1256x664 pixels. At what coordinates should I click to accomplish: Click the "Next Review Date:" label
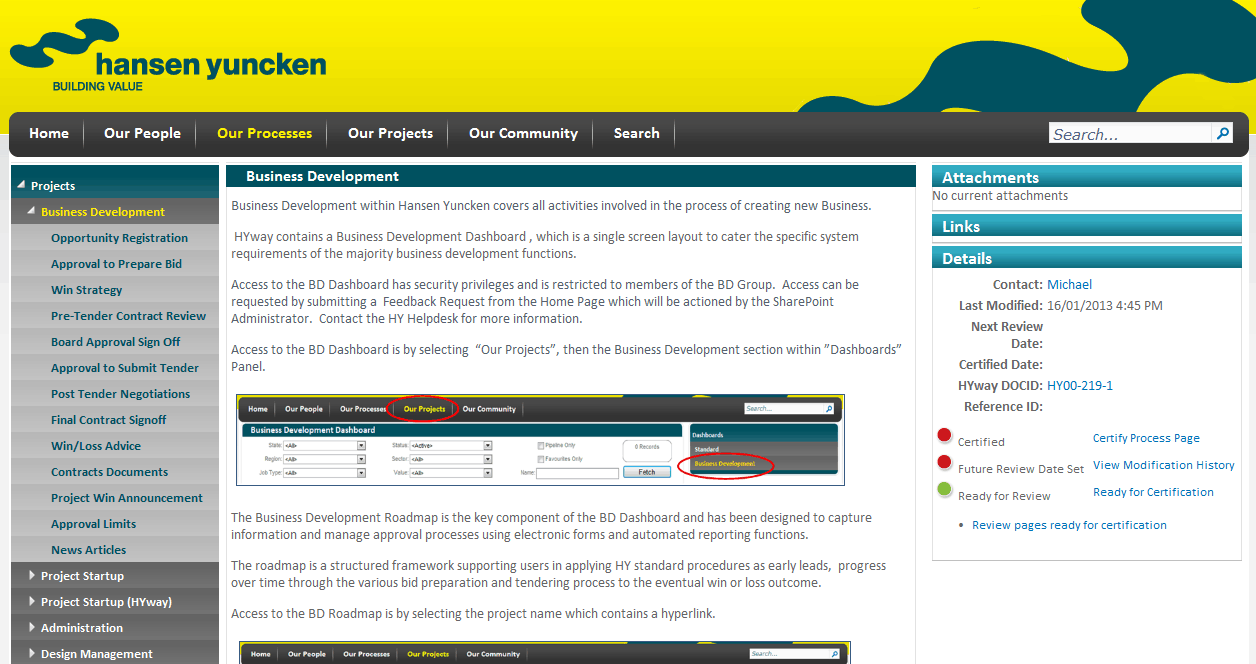point(1007,335)
